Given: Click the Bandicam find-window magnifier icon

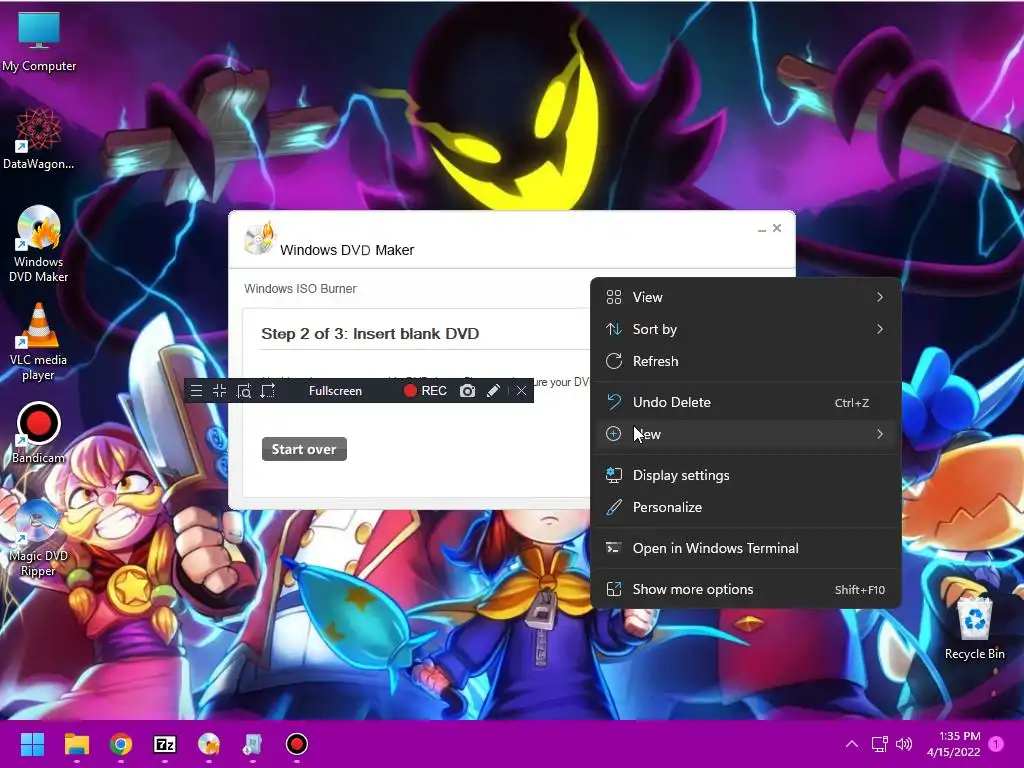Looking at the screenshot, I should [244, 391].
